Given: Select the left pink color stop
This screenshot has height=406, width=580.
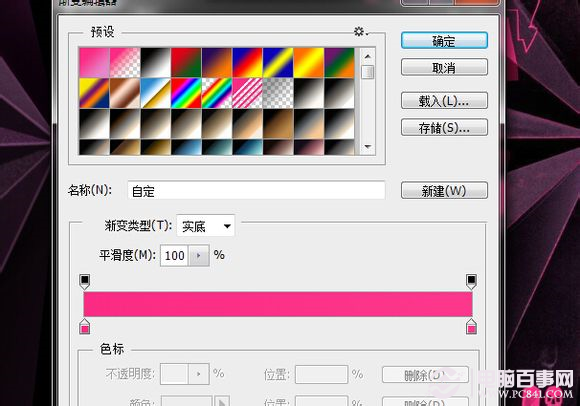Looking at the screenshot, I should coord(85,326).
